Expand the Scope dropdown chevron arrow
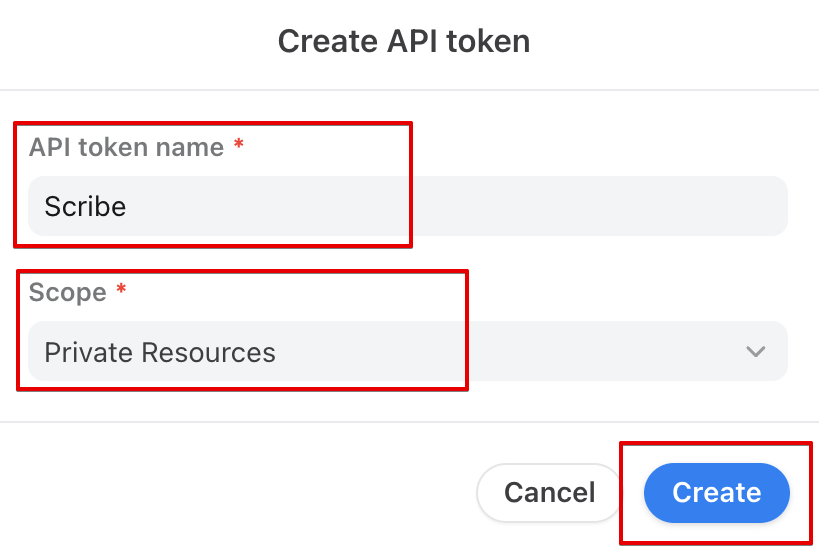This screenshot has width=819, height=550. [x=755, y=352]
